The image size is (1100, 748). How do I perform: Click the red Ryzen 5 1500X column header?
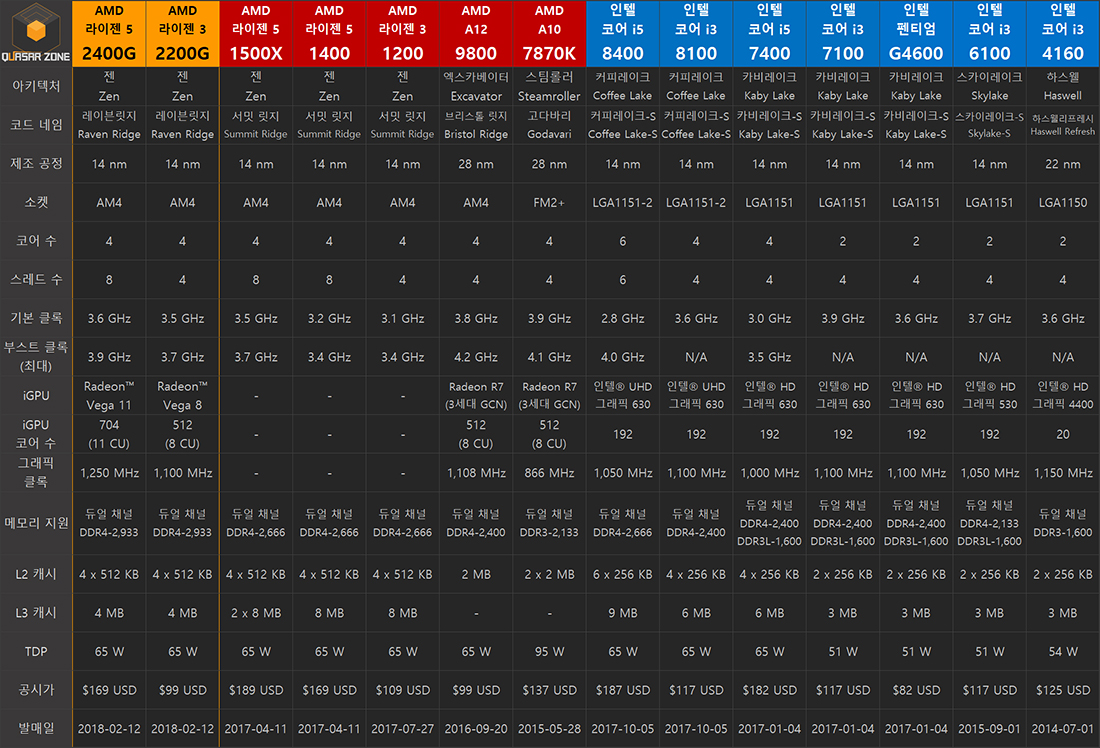[256, 33]
